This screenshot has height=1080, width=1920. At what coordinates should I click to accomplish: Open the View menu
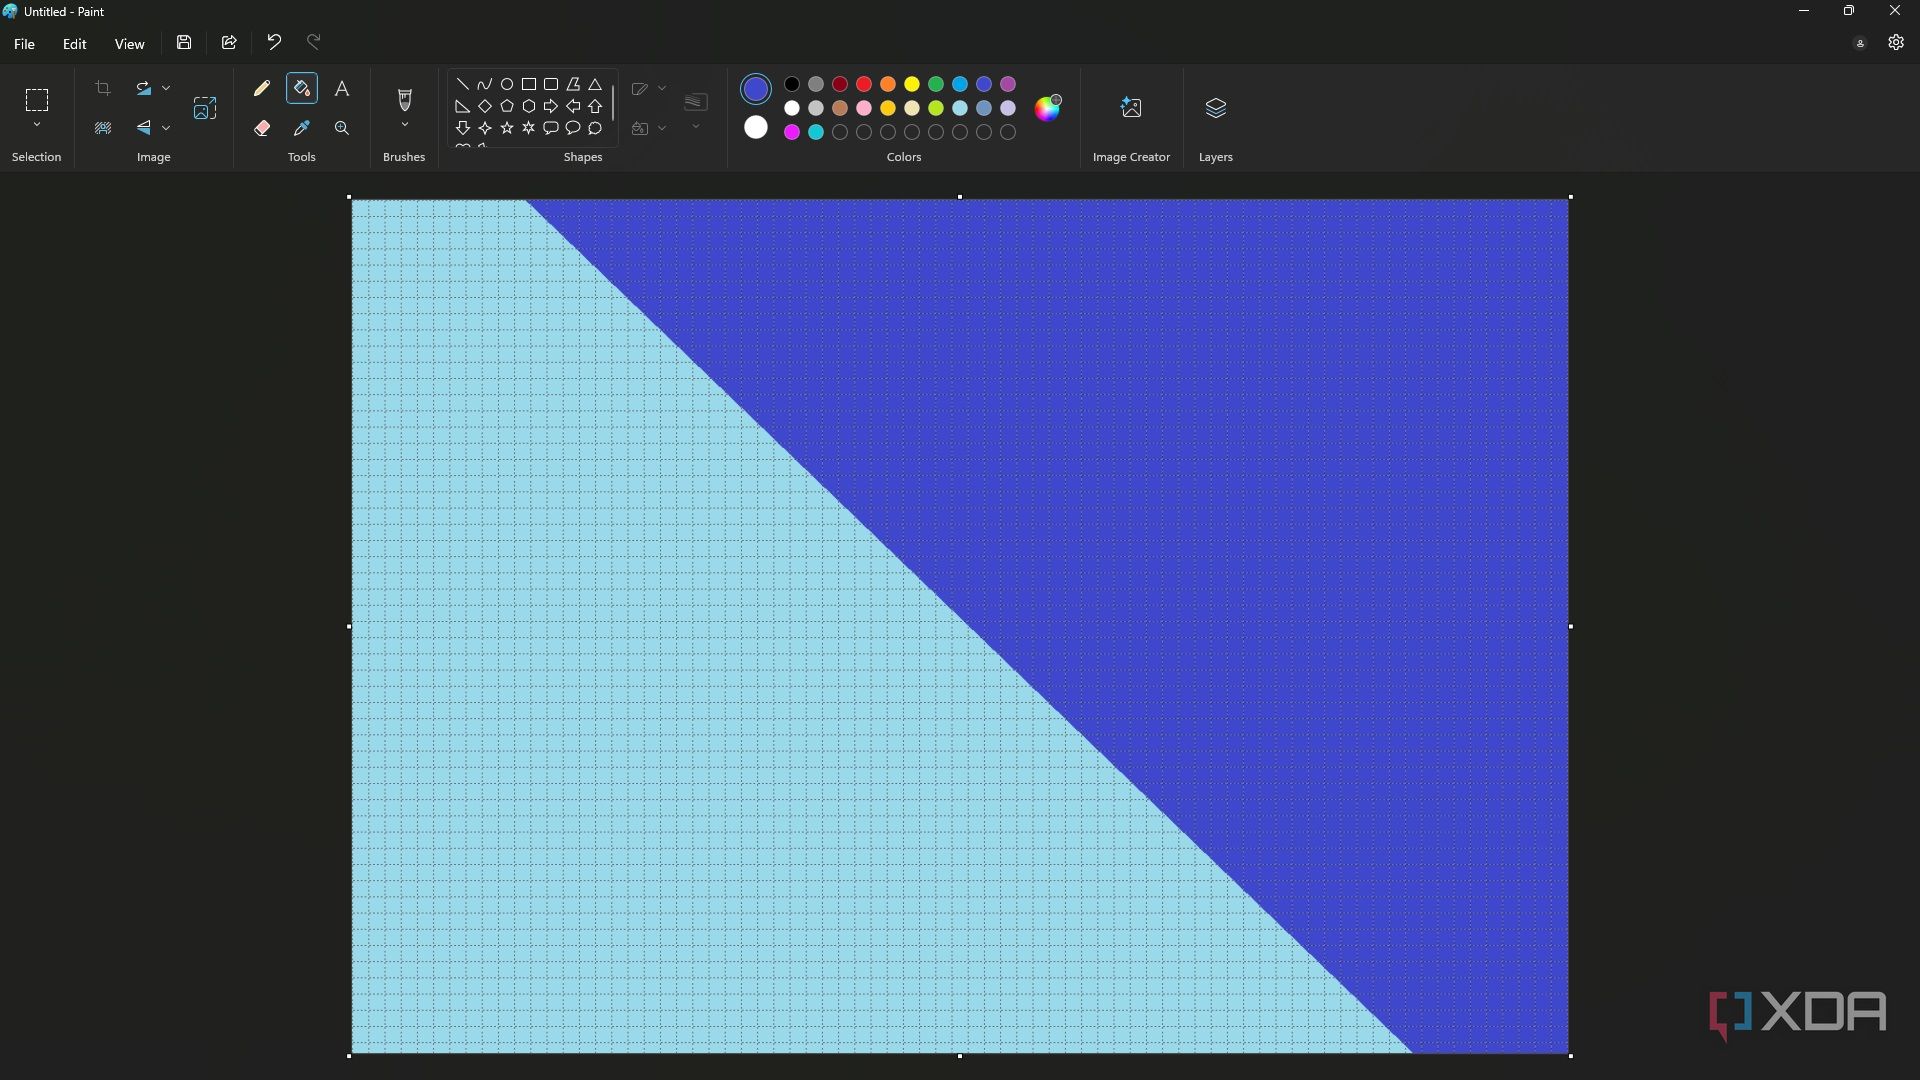129,44
